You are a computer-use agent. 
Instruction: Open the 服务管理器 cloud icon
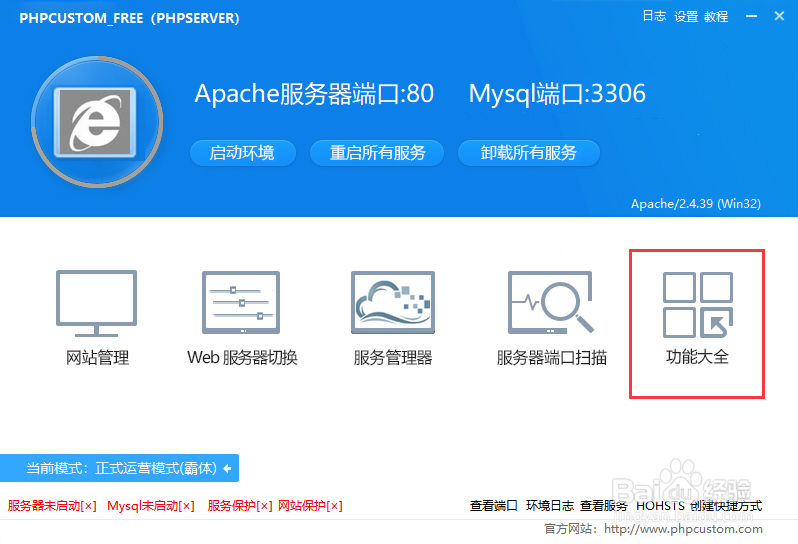(x=393, y=302)
